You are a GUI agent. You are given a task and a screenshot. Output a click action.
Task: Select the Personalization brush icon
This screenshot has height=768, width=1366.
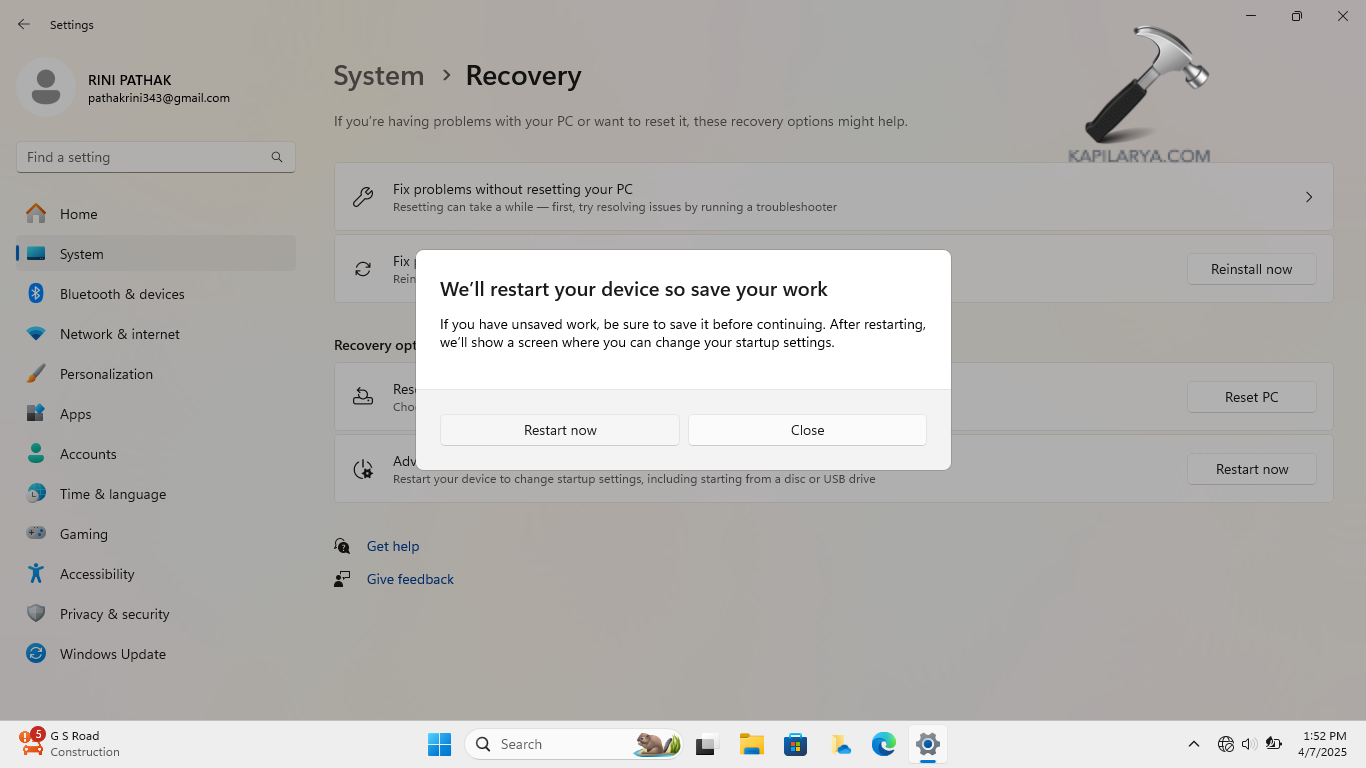pyautogui.click(x=36, y=374)
